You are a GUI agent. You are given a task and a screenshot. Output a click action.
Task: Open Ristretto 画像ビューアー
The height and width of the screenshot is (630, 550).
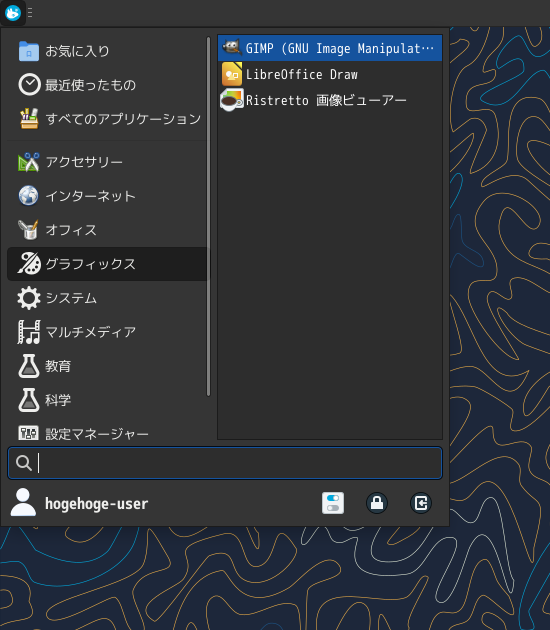[x=330, y=100]
